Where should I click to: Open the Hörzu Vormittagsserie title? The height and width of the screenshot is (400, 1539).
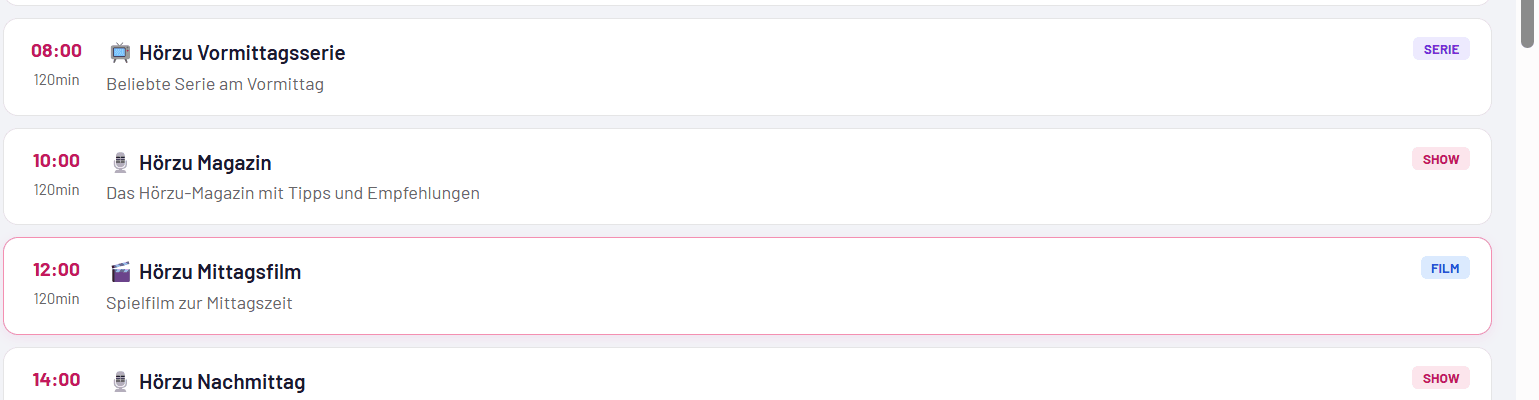pos(242,53)
